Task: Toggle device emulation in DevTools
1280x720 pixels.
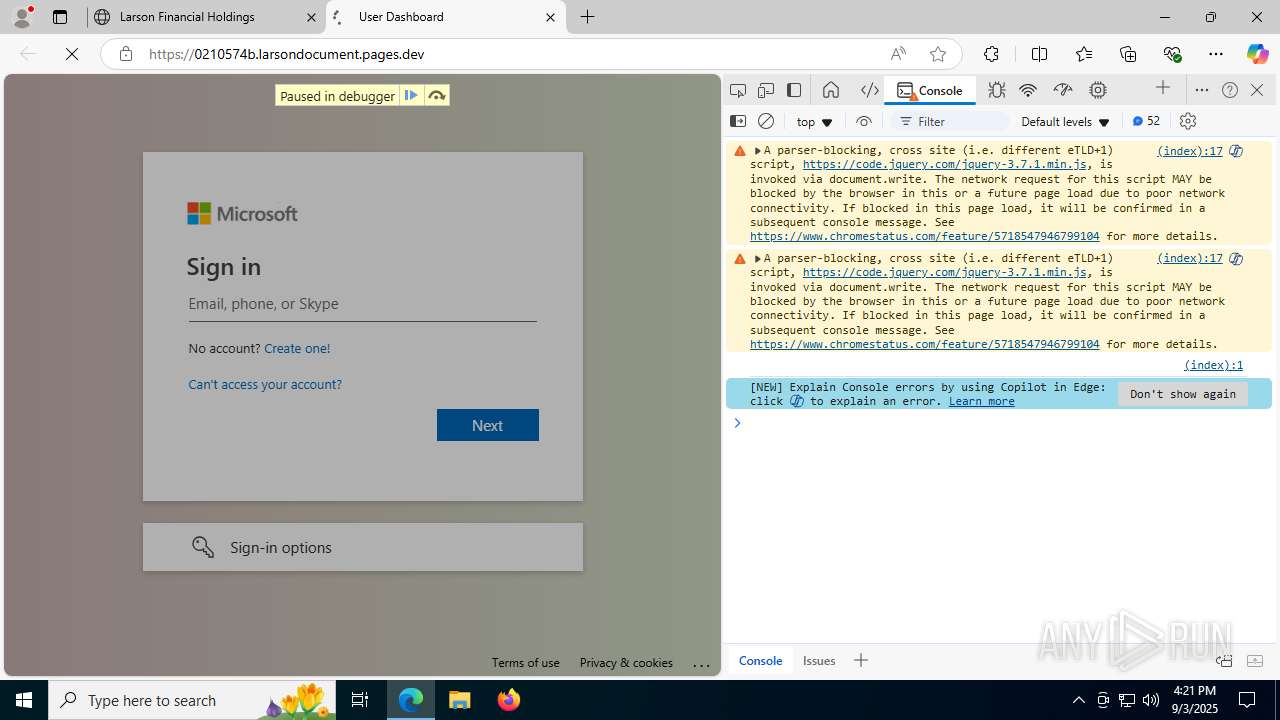Action: 766,90
